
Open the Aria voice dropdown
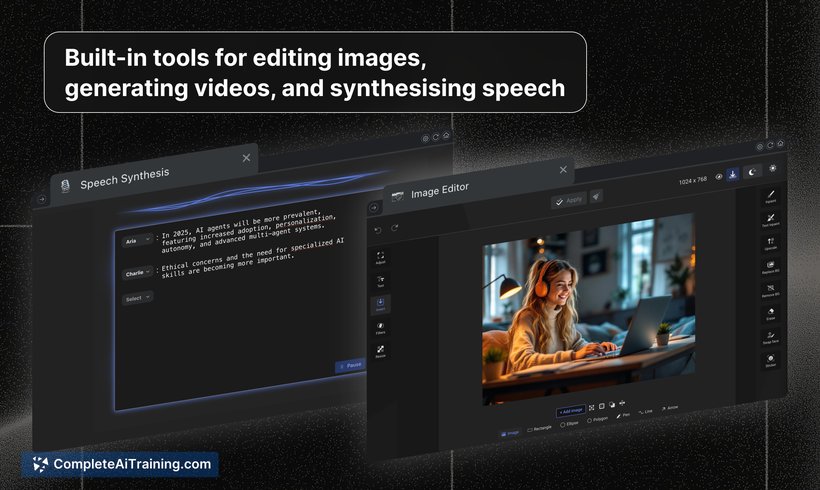point(137,240)
